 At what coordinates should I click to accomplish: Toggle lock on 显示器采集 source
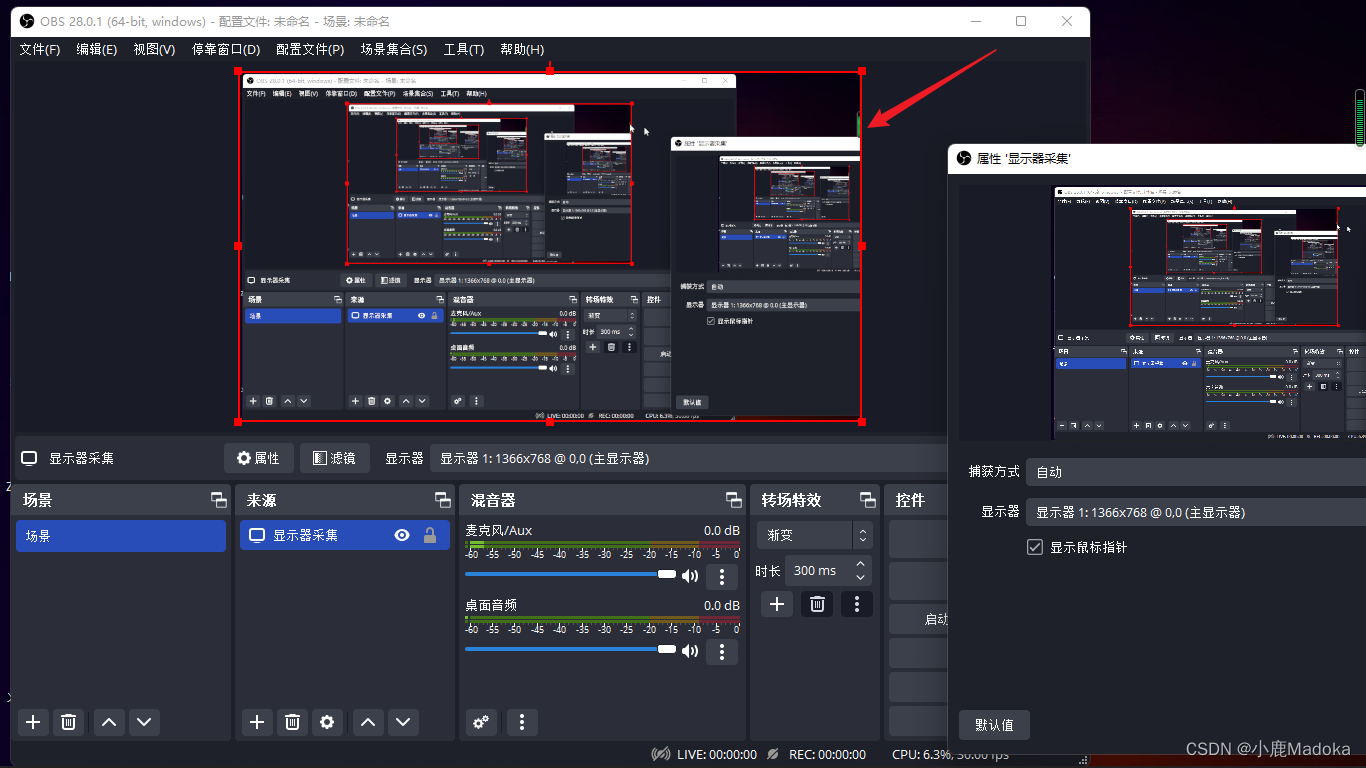tap(430, 535)
